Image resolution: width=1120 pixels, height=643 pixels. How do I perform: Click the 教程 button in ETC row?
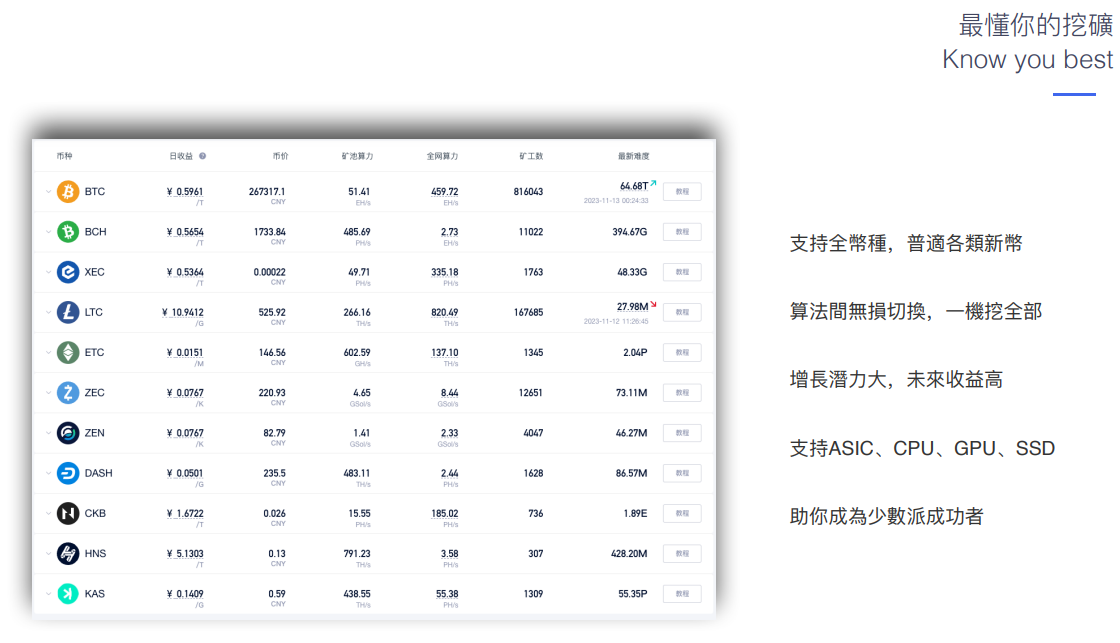click(x=682, y=352)
